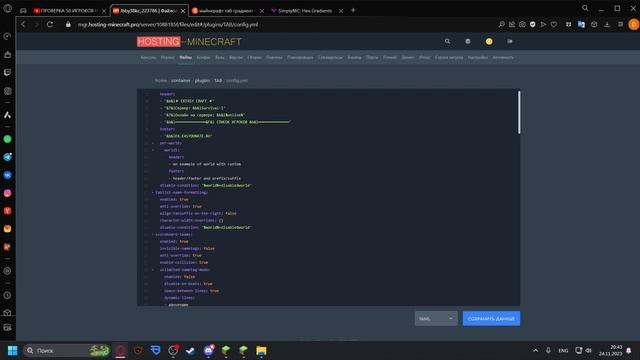Open Twitch panel in Opera sidebar
Viewport: 640px width, 360px height.
(x=7, y=73)
